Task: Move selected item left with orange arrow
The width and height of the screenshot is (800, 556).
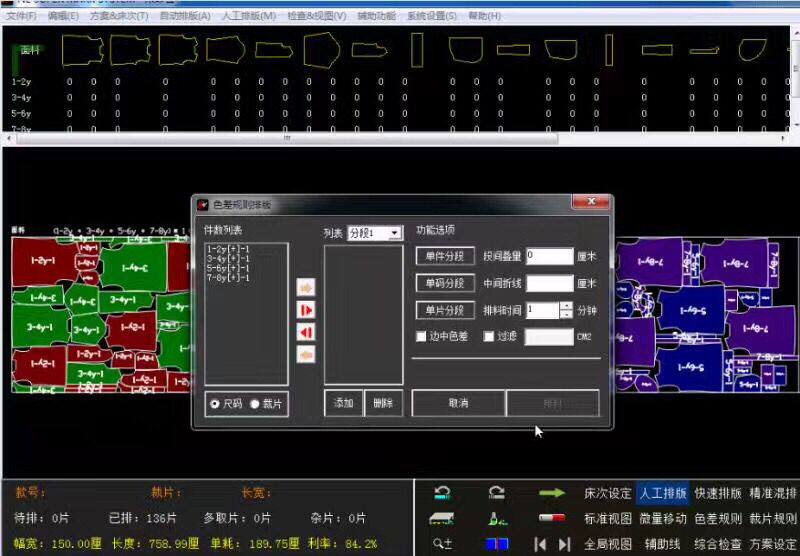Action: 306,354
